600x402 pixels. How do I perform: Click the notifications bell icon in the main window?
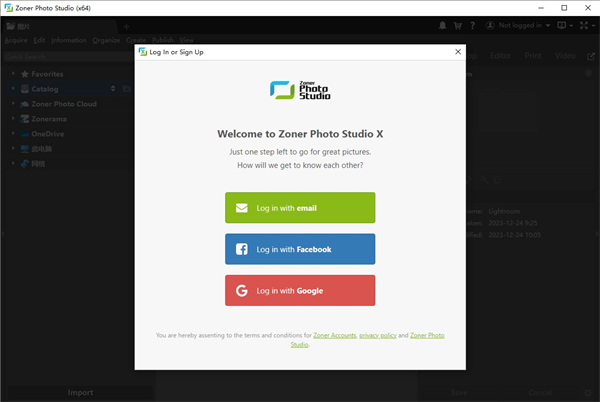[442, 25]
